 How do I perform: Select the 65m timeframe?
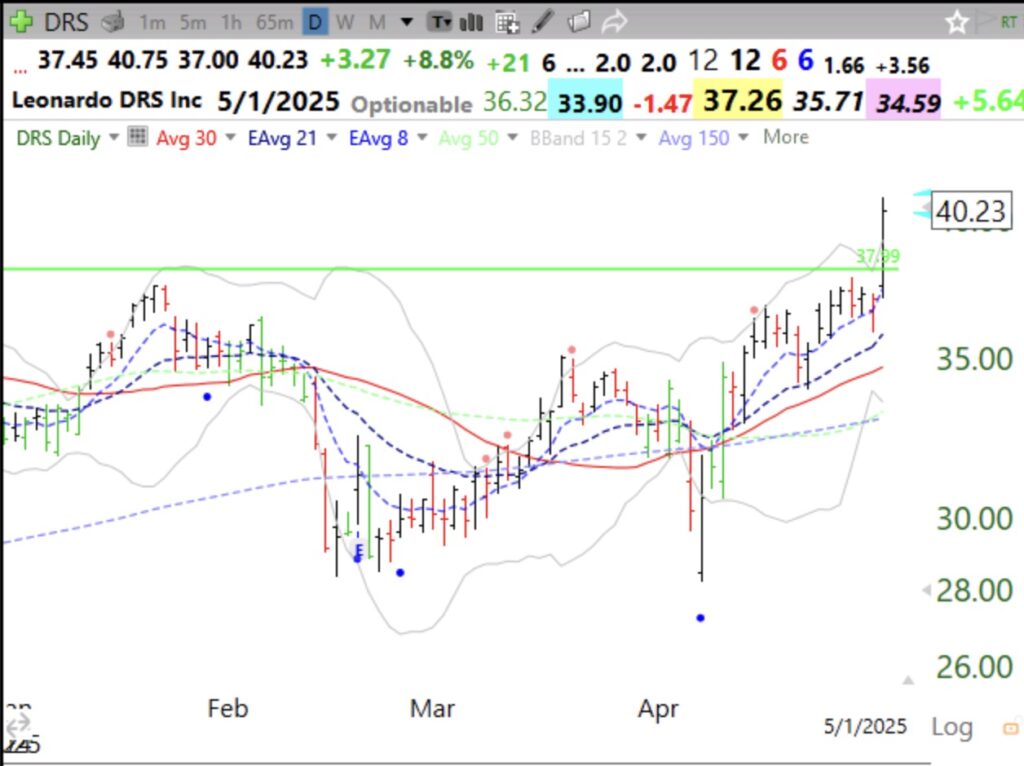click(272, 20)
